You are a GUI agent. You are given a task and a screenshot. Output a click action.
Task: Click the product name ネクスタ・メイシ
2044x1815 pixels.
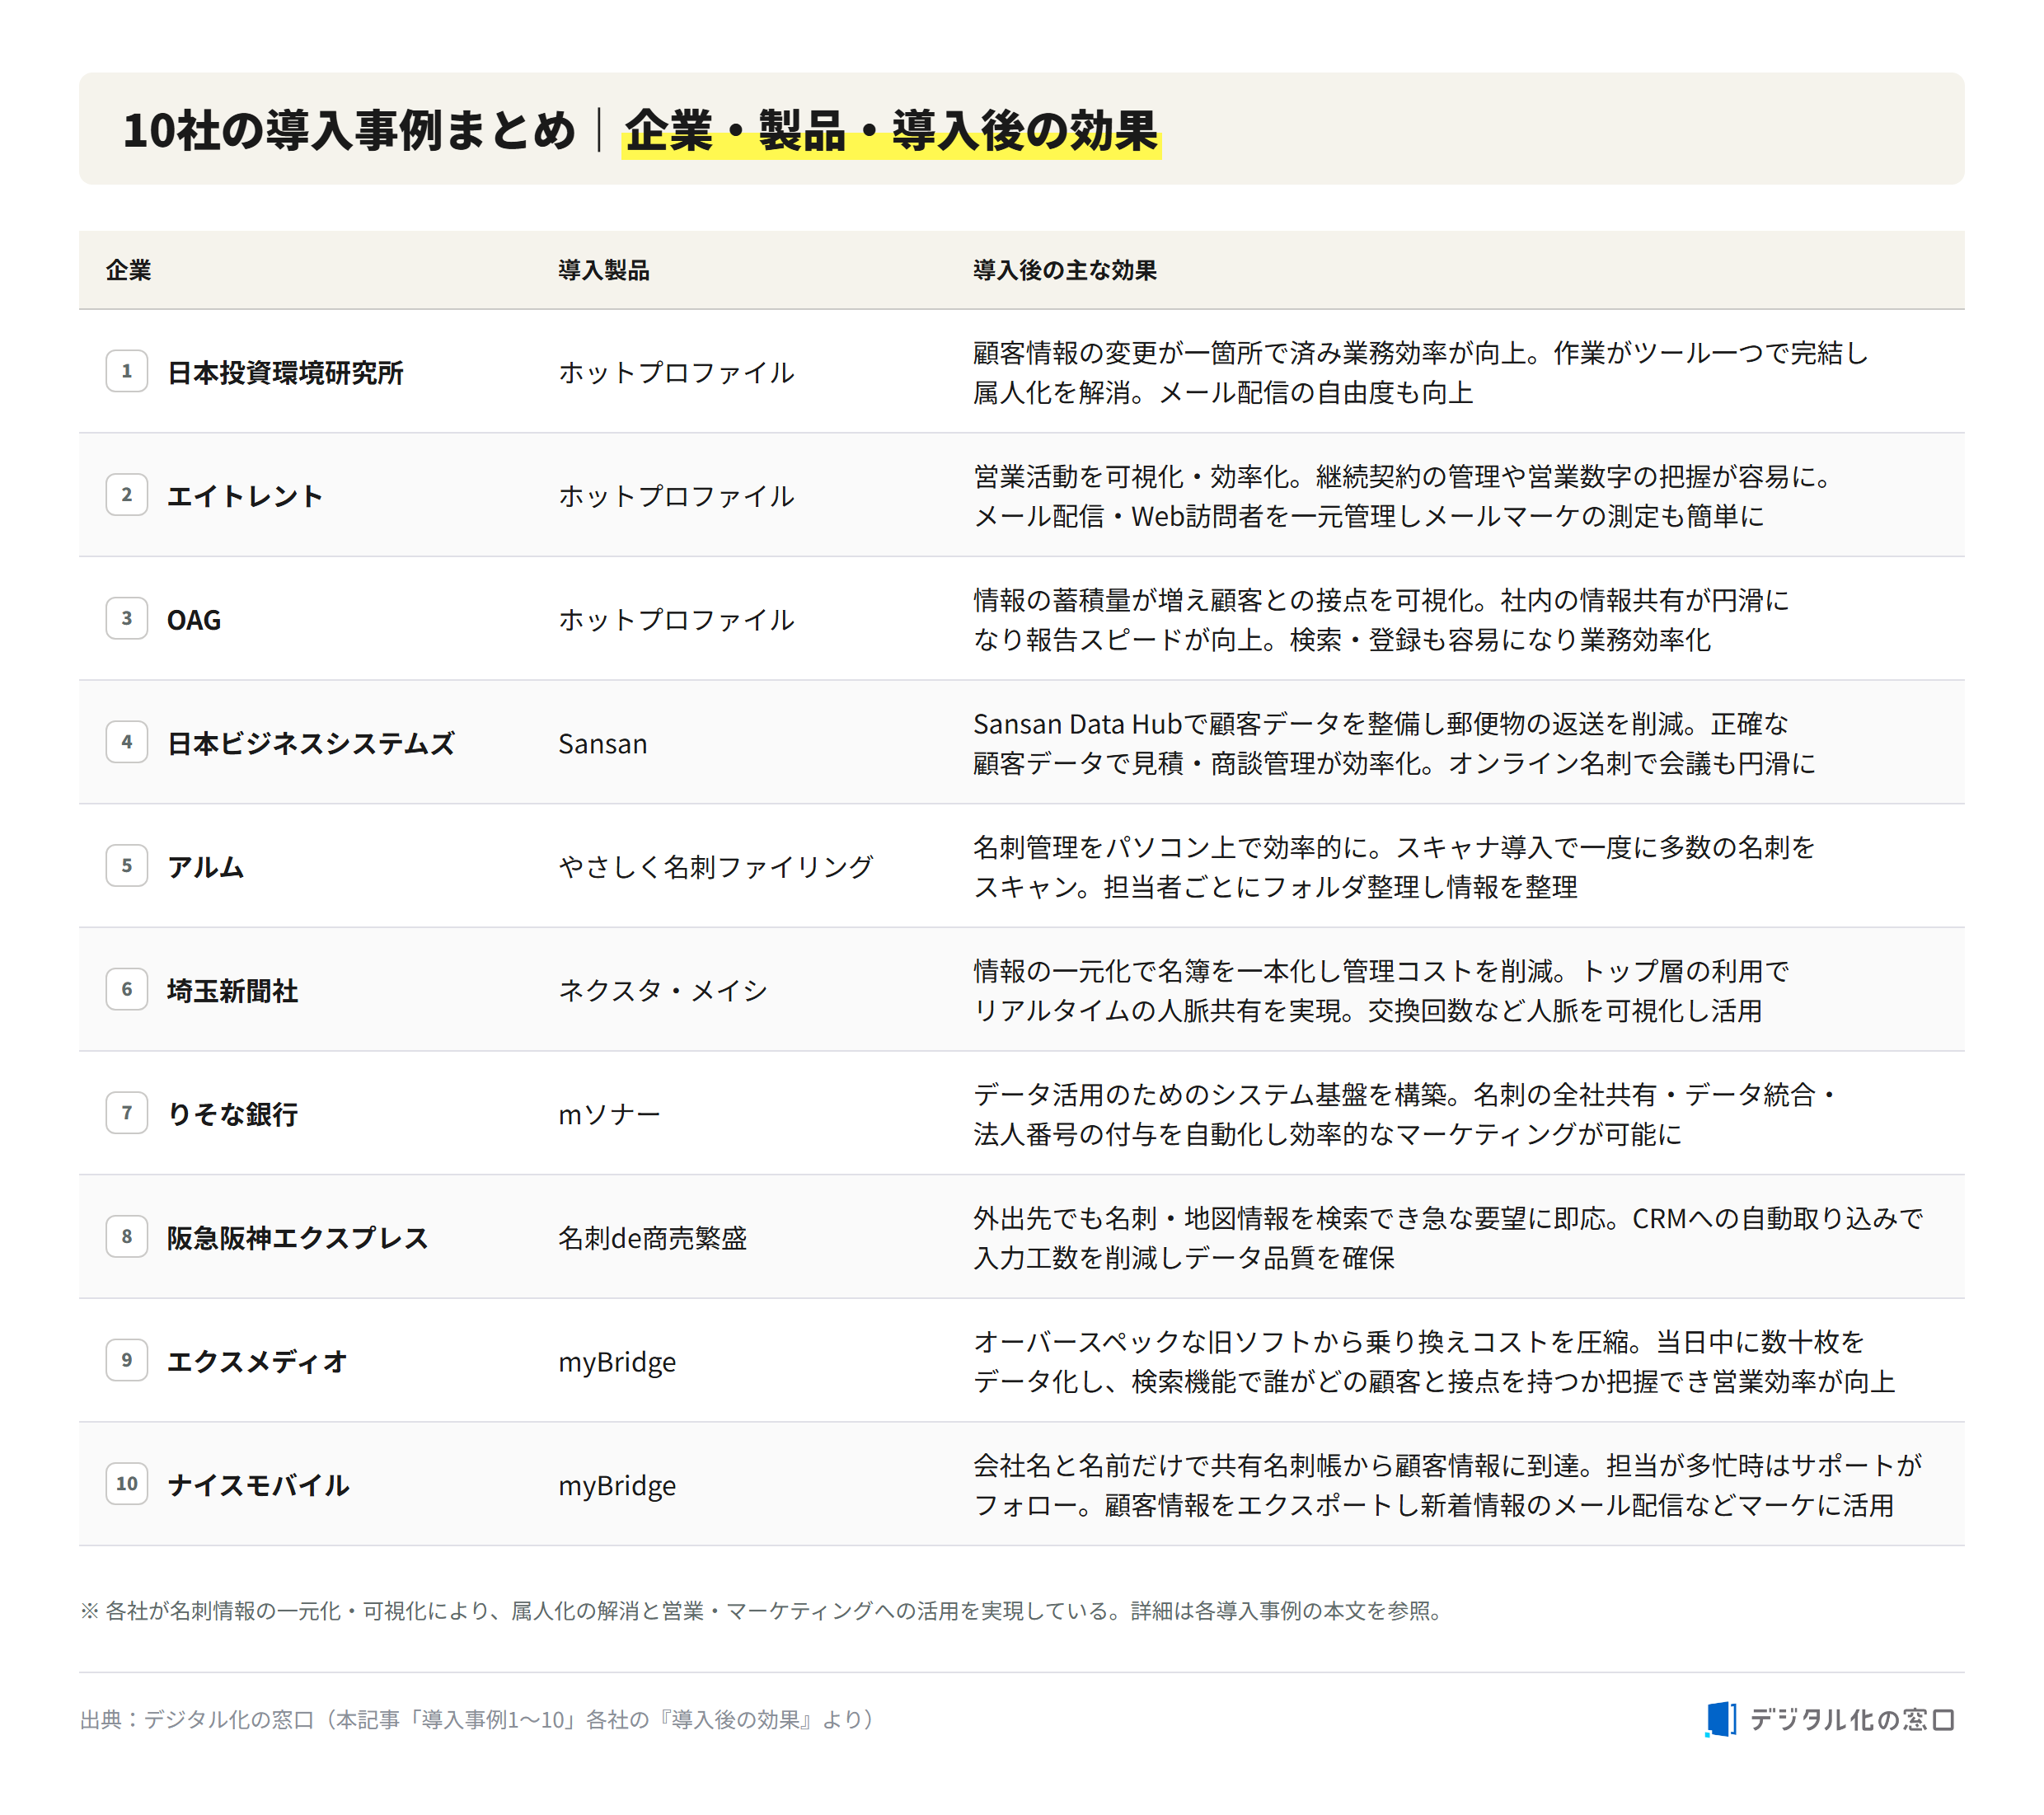663,991
